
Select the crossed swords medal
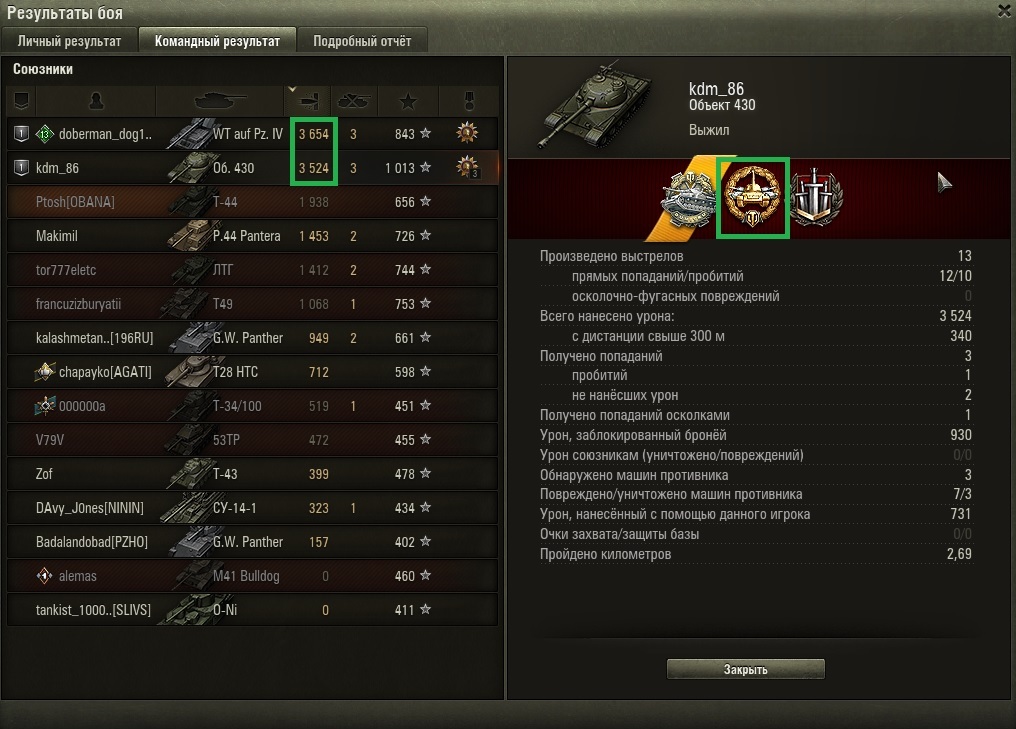[816, 198]
